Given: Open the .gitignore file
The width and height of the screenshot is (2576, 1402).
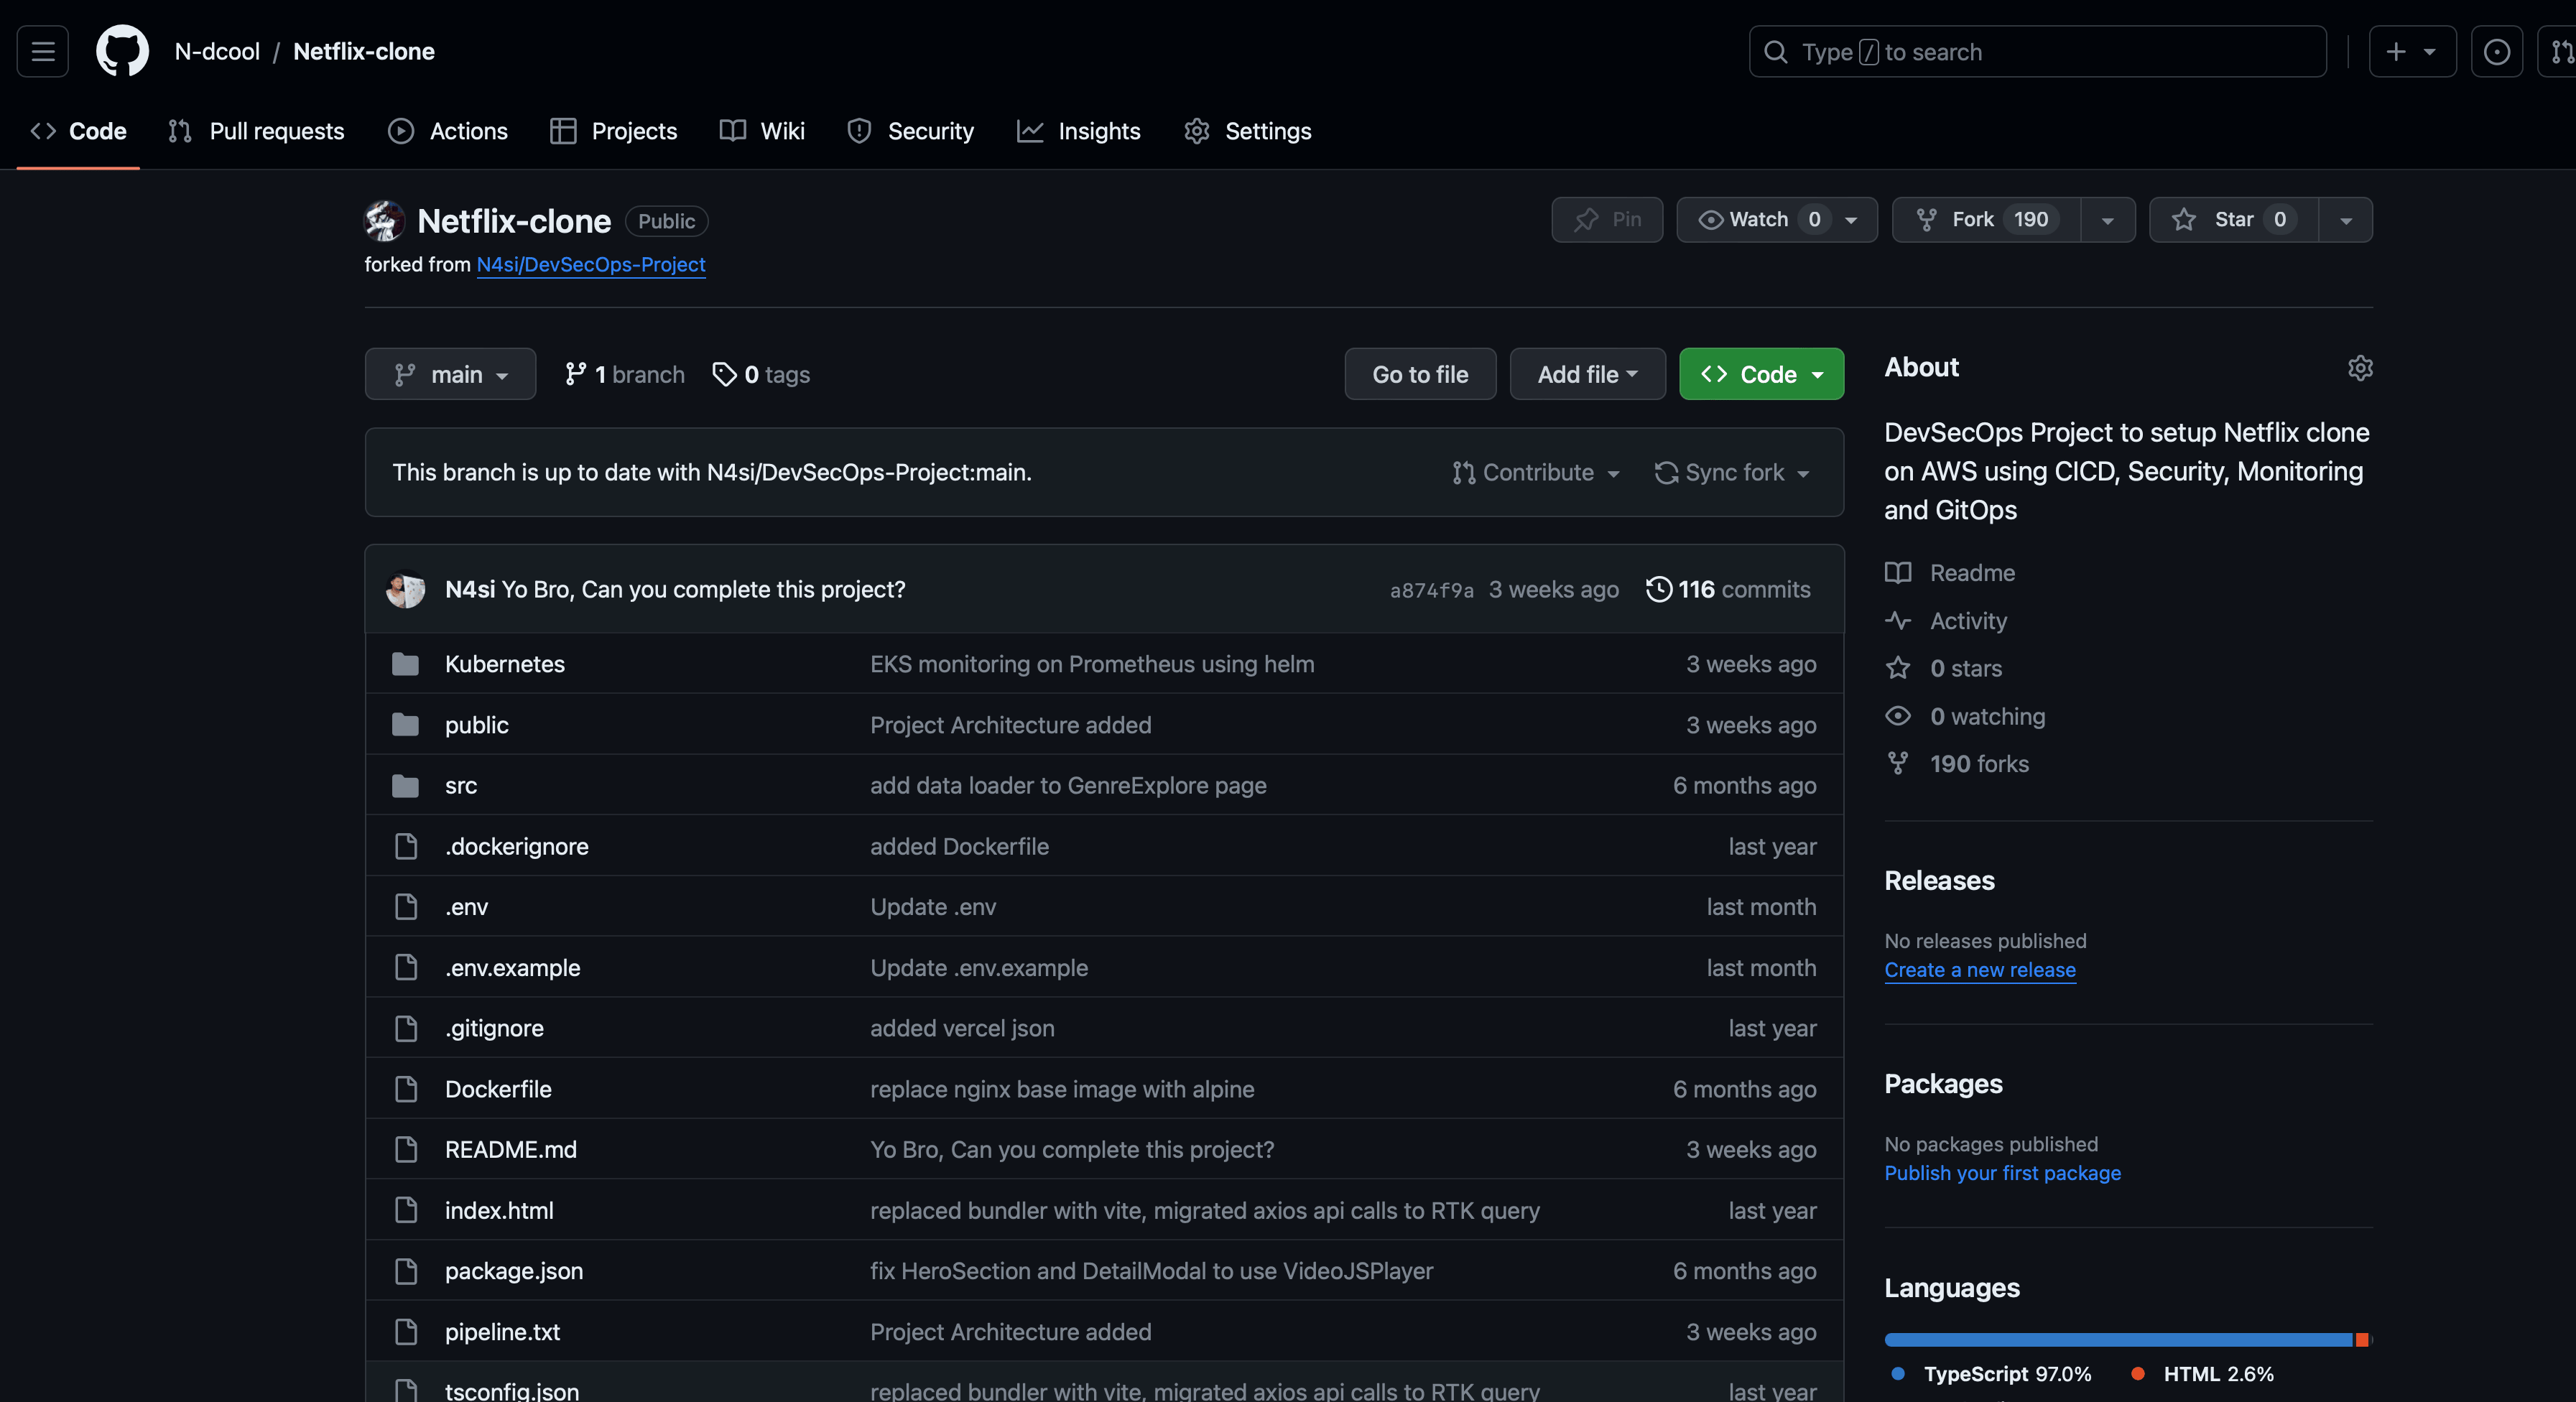Looking at the screenshot, I should [494, 1028].
